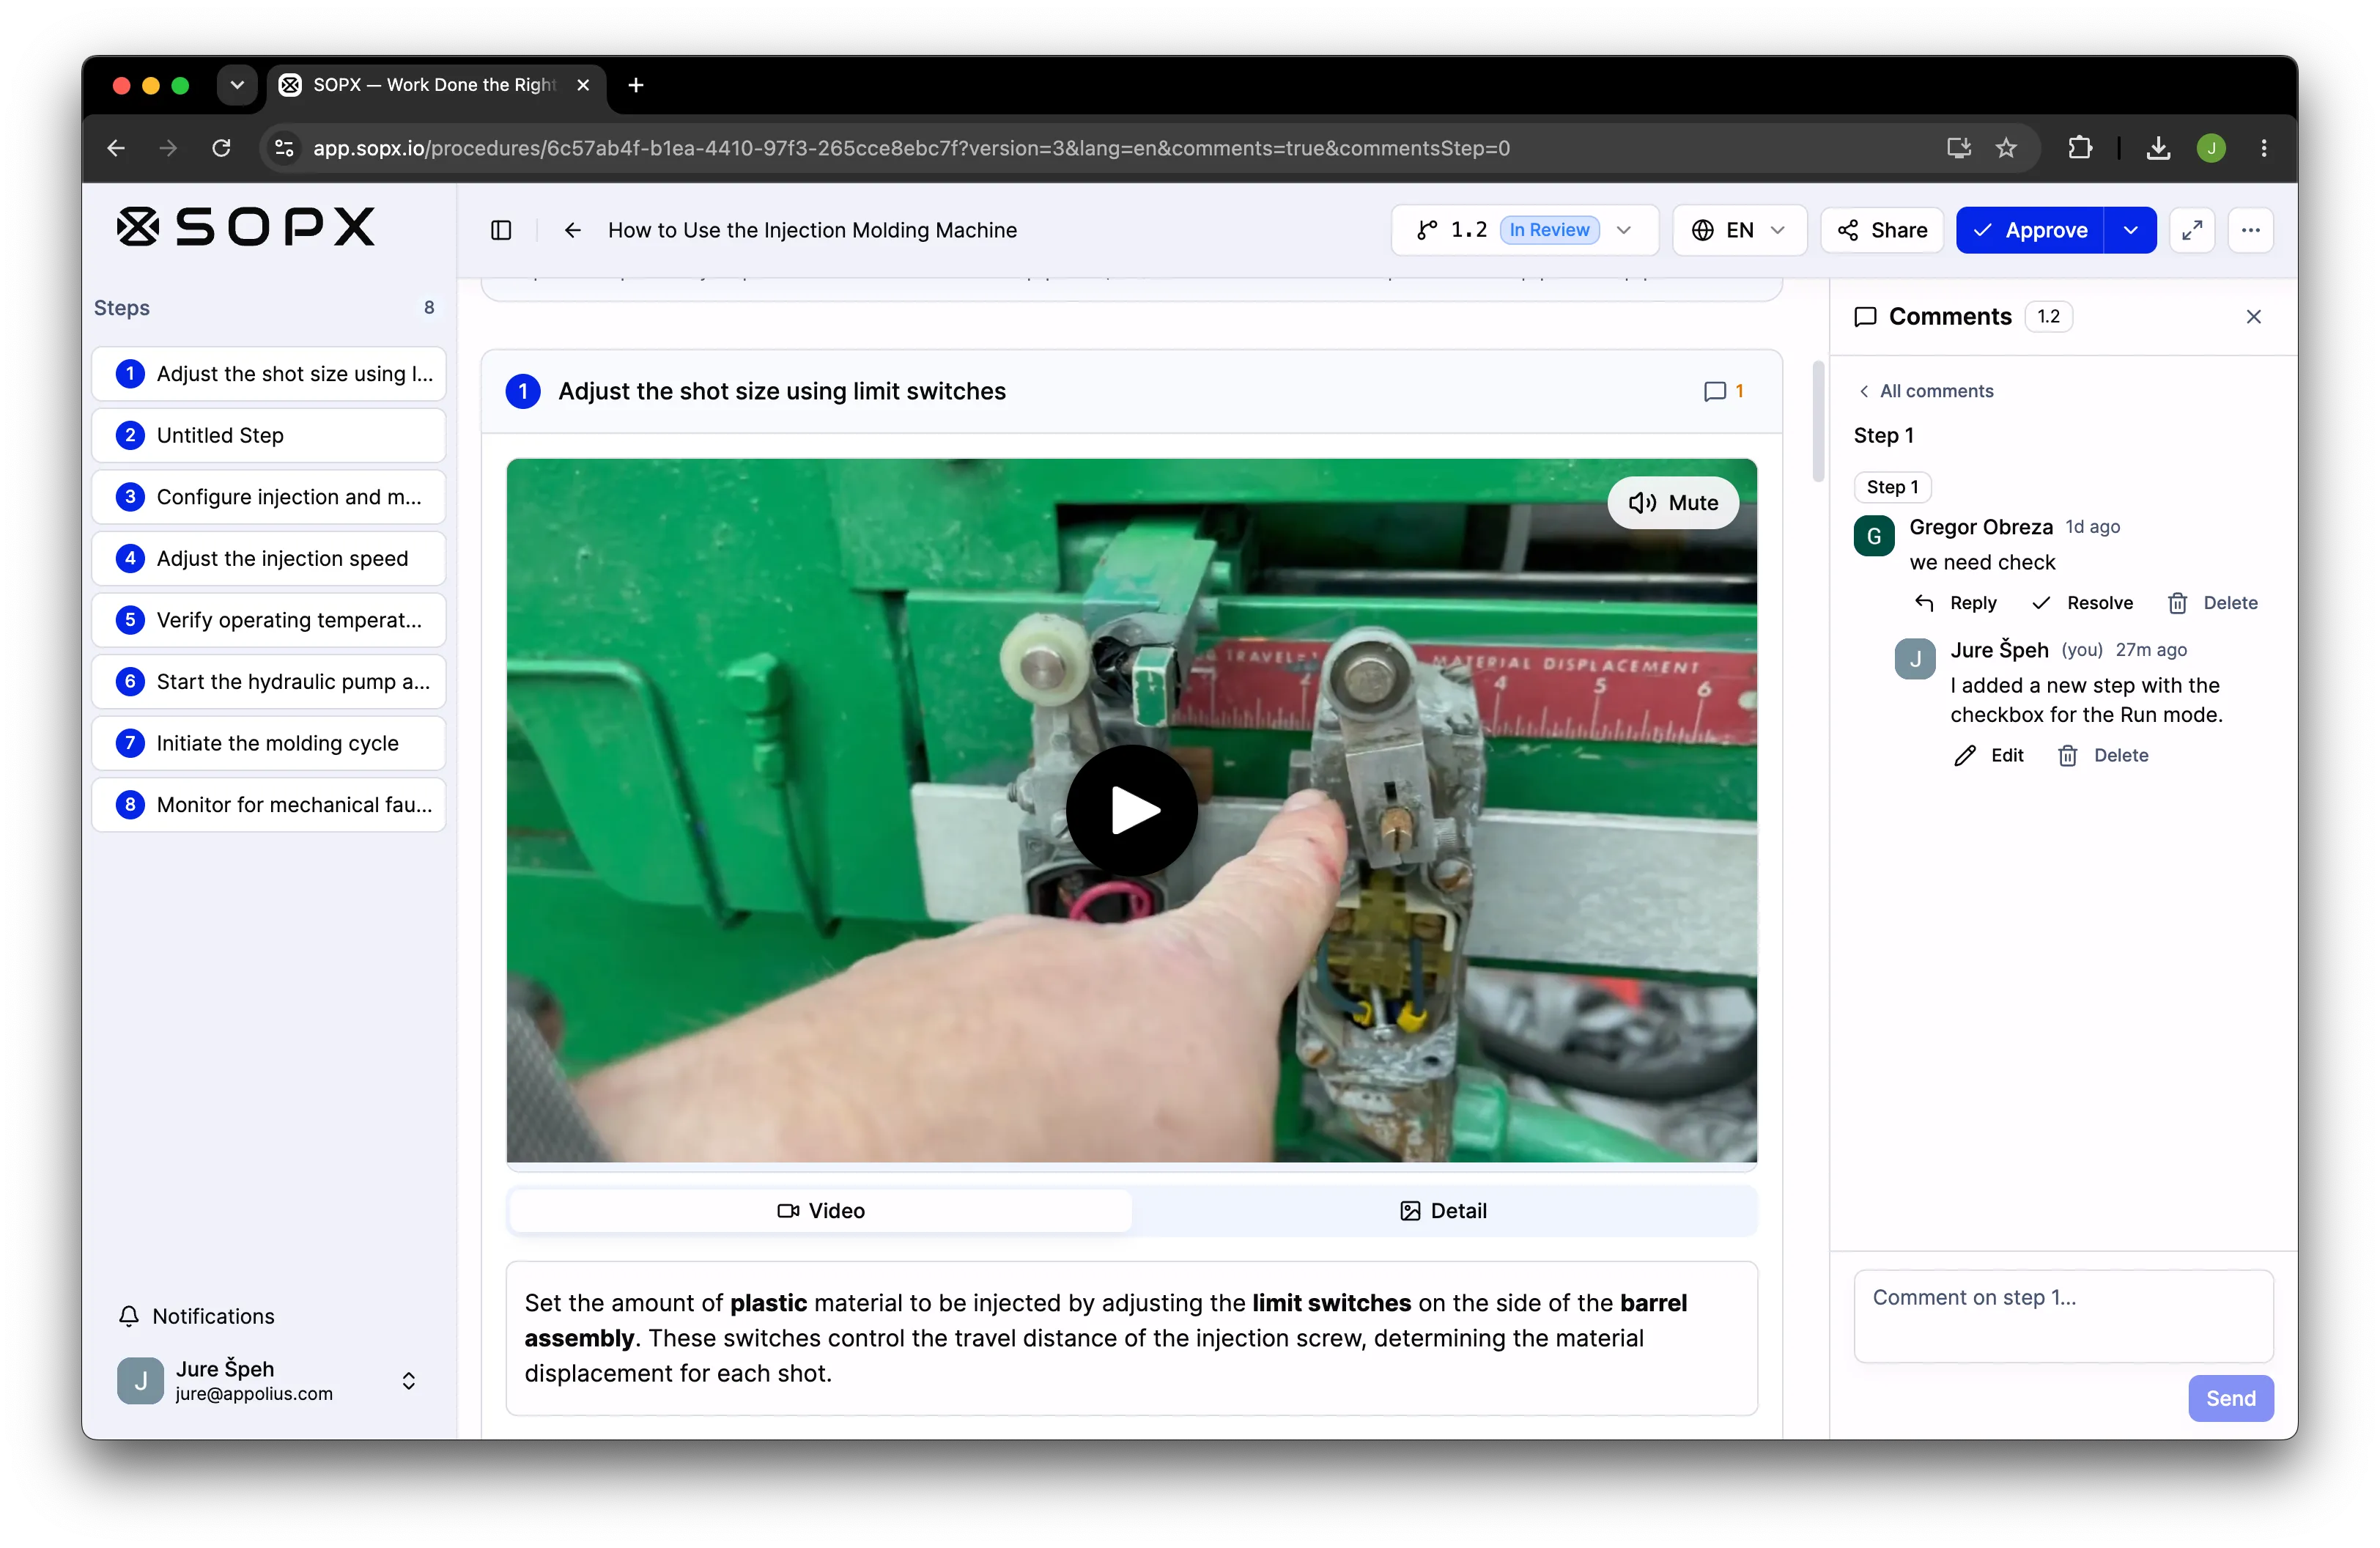
Task: Expand the EN language dropdown
Action: pyautogui.click(x=1739, y=230)
